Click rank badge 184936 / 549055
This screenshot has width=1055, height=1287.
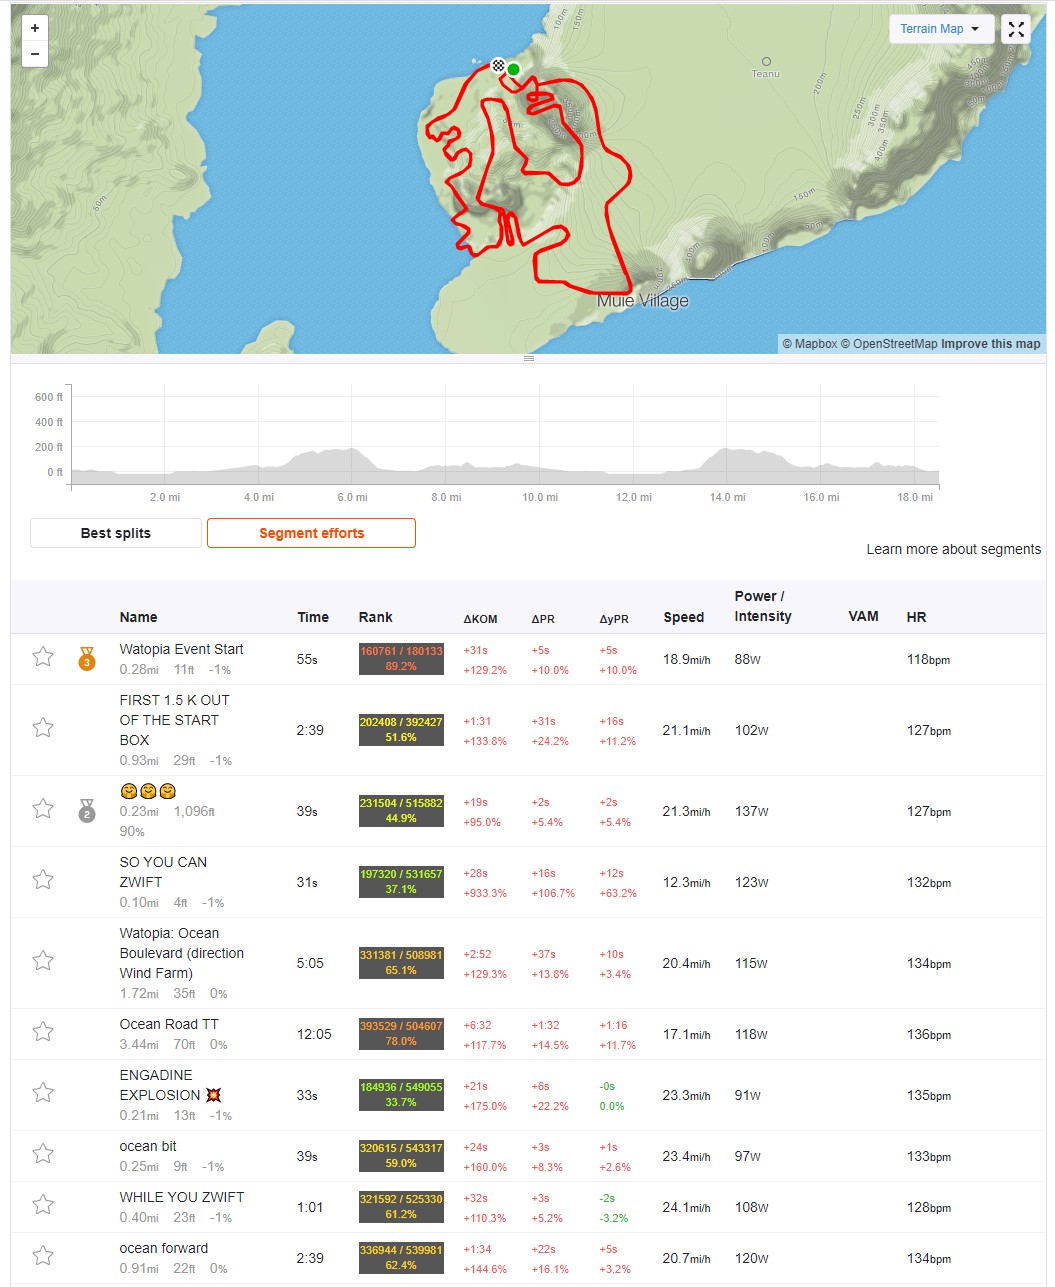(401, 1095)
